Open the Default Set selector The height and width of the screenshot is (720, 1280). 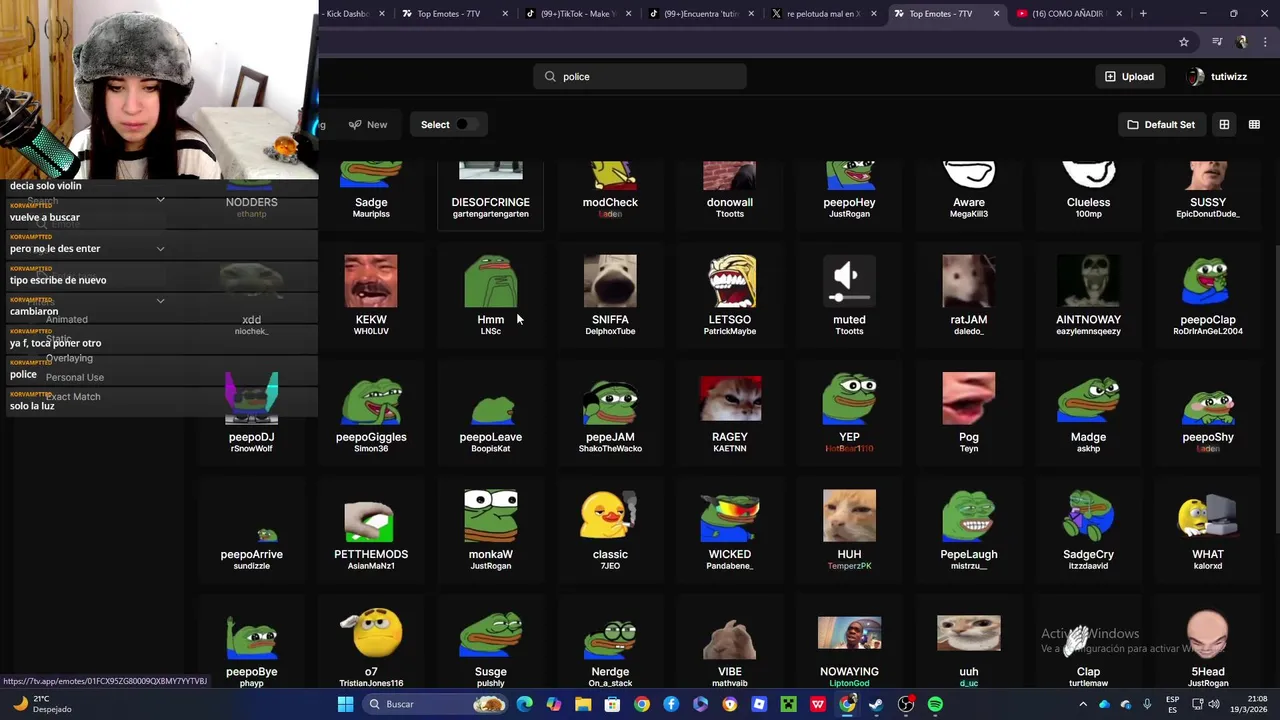point(1161,124)
